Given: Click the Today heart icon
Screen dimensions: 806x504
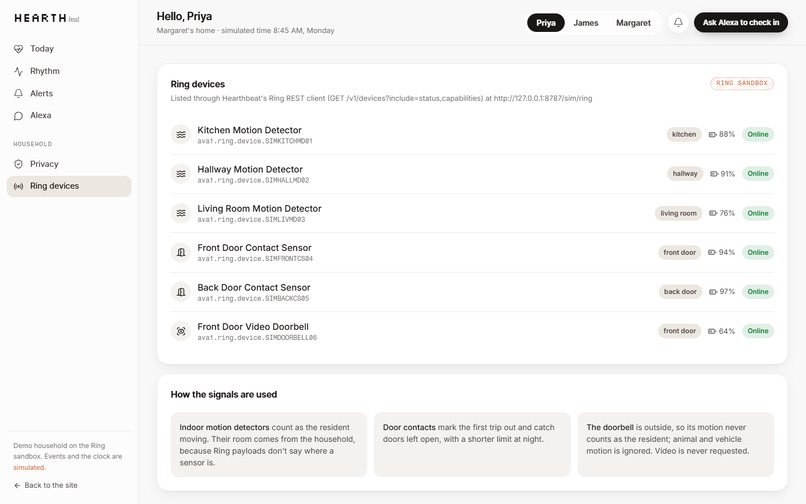Looking at the screenshot, I should tap(19, 49).
